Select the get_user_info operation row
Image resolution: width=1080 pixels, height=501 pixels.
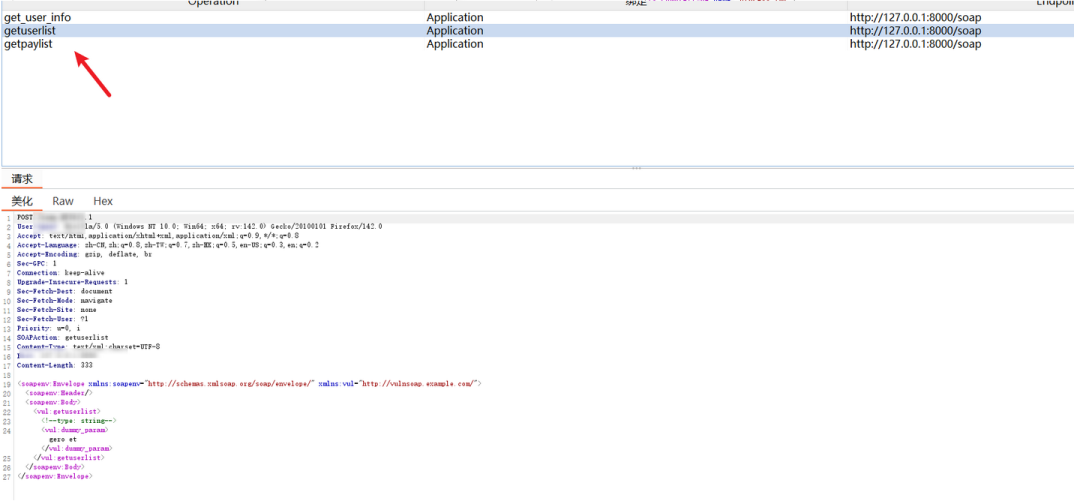[38, 18]
